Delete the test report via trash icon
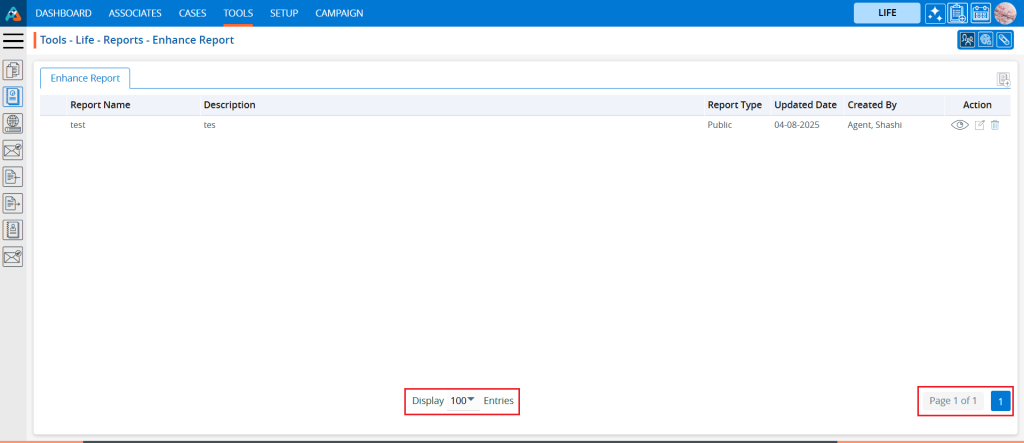1024x443 pixels. (995, 125)
